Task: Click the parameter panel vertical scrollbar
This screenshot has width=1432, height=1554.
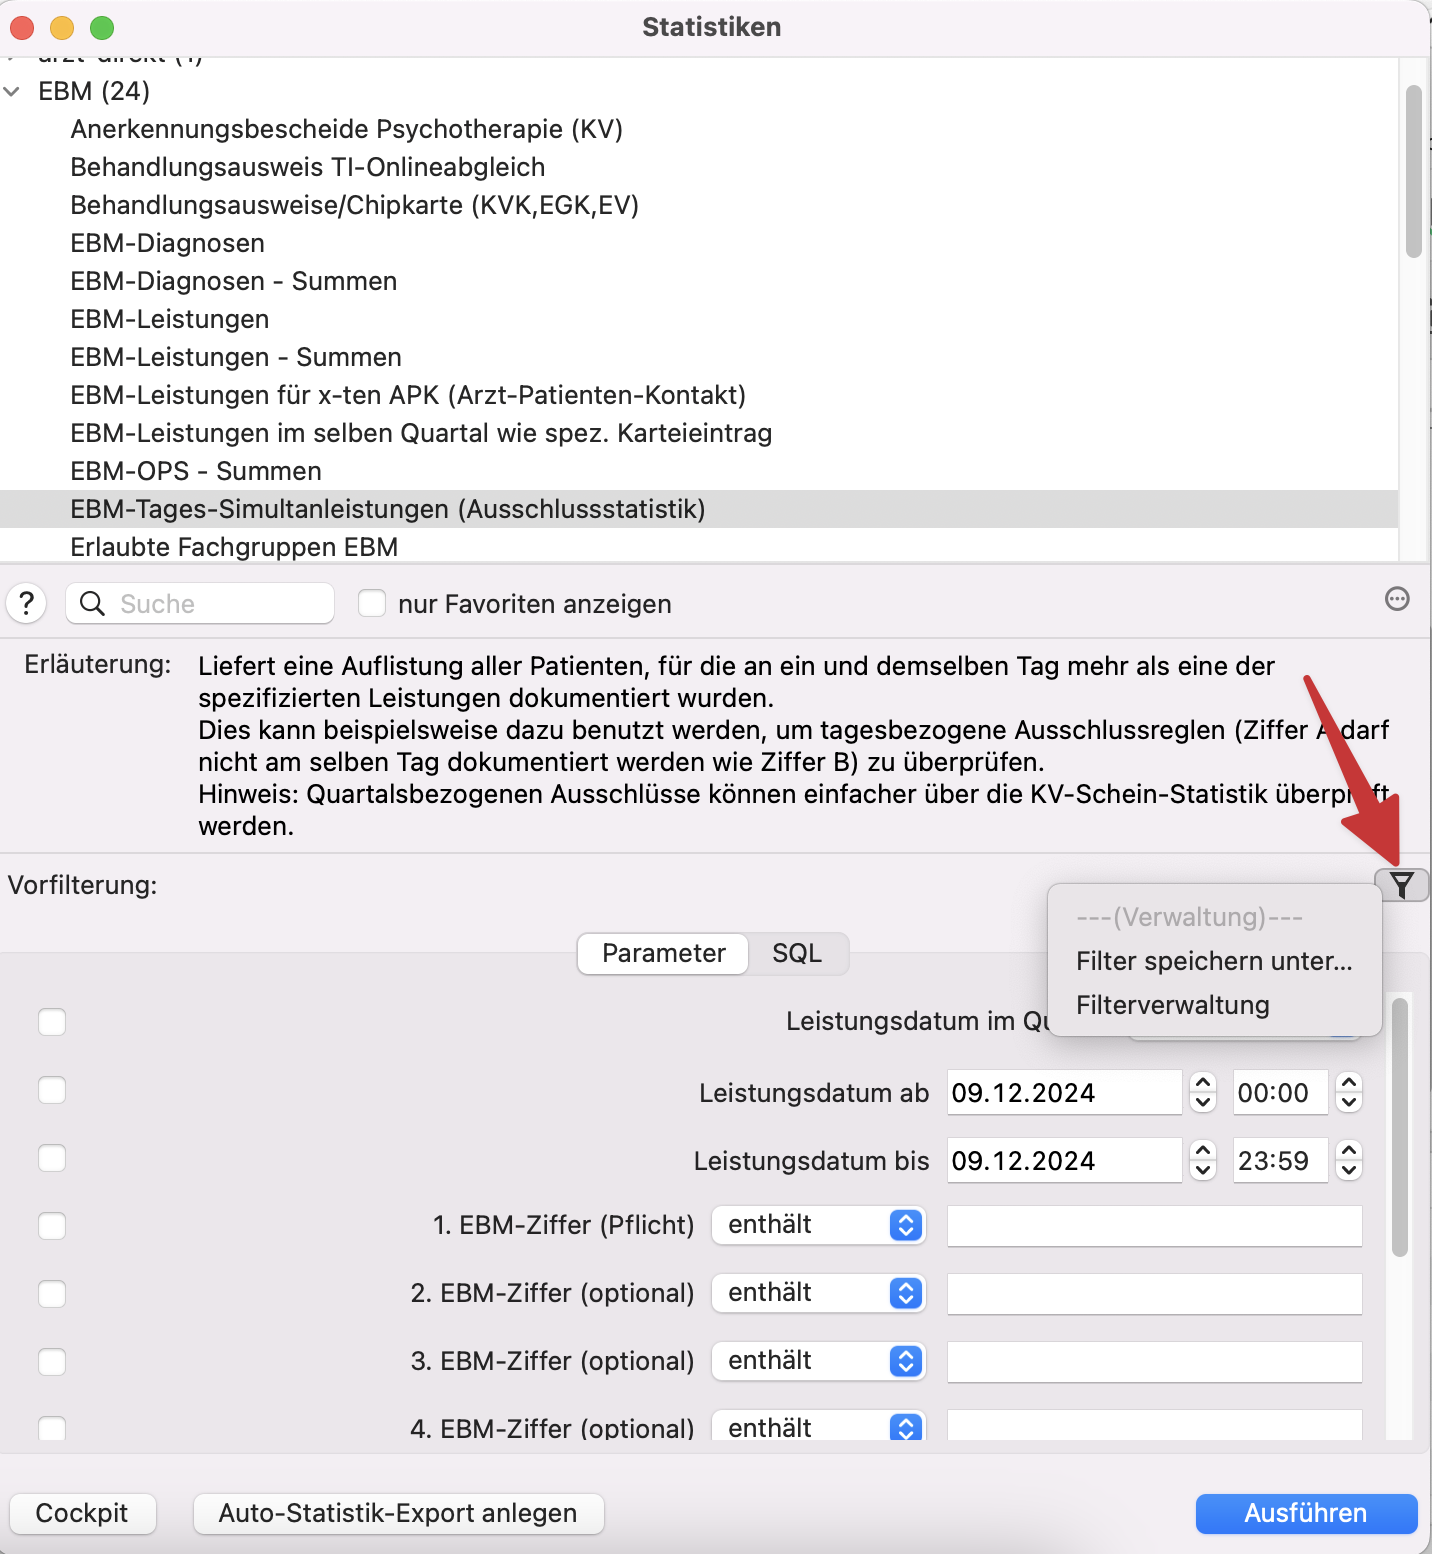Action: [x=1400, y=1126]
